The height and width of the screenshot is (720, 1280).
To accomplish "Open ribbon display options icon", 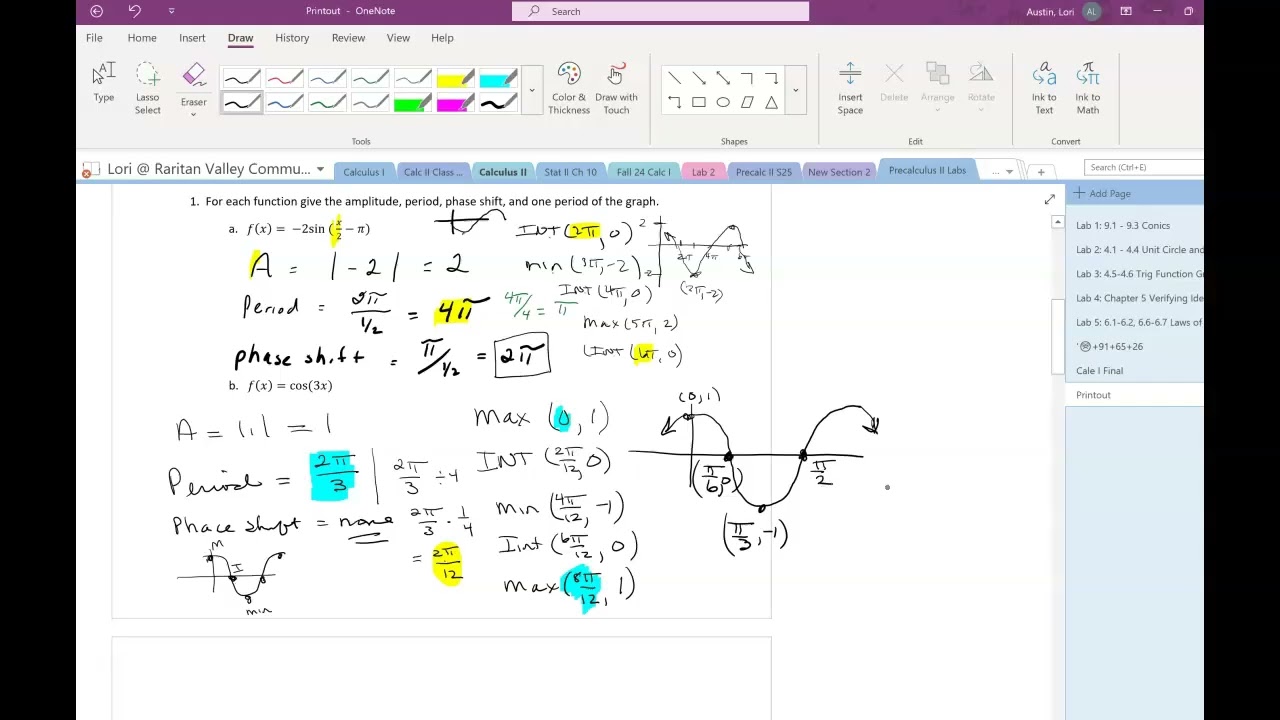I will pos(1126,11).
